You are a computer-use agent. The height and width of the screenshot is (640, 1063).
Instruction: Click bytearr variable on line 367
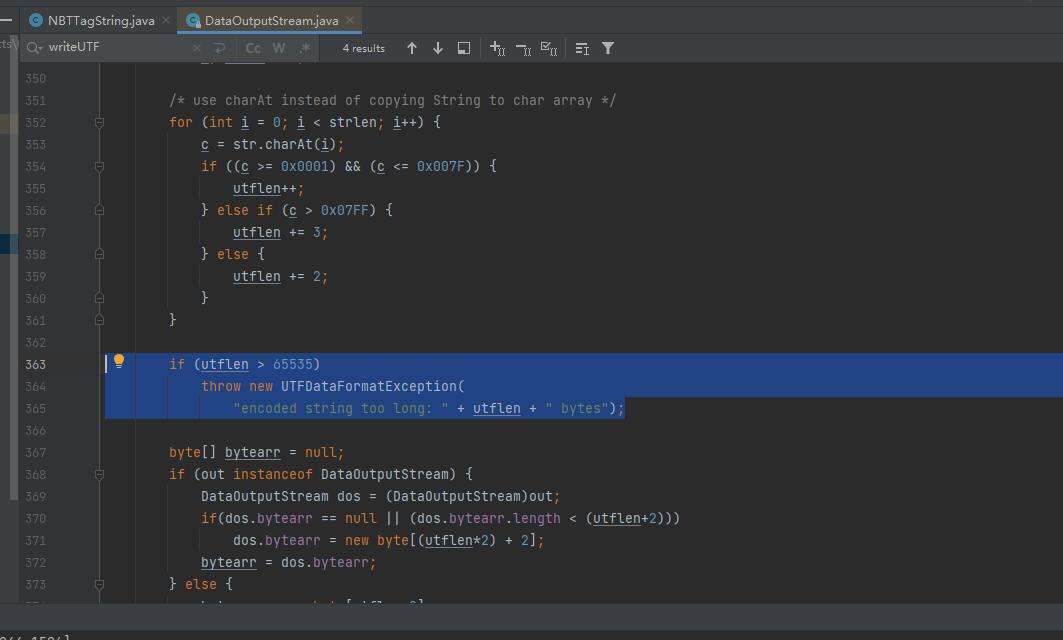252,453
